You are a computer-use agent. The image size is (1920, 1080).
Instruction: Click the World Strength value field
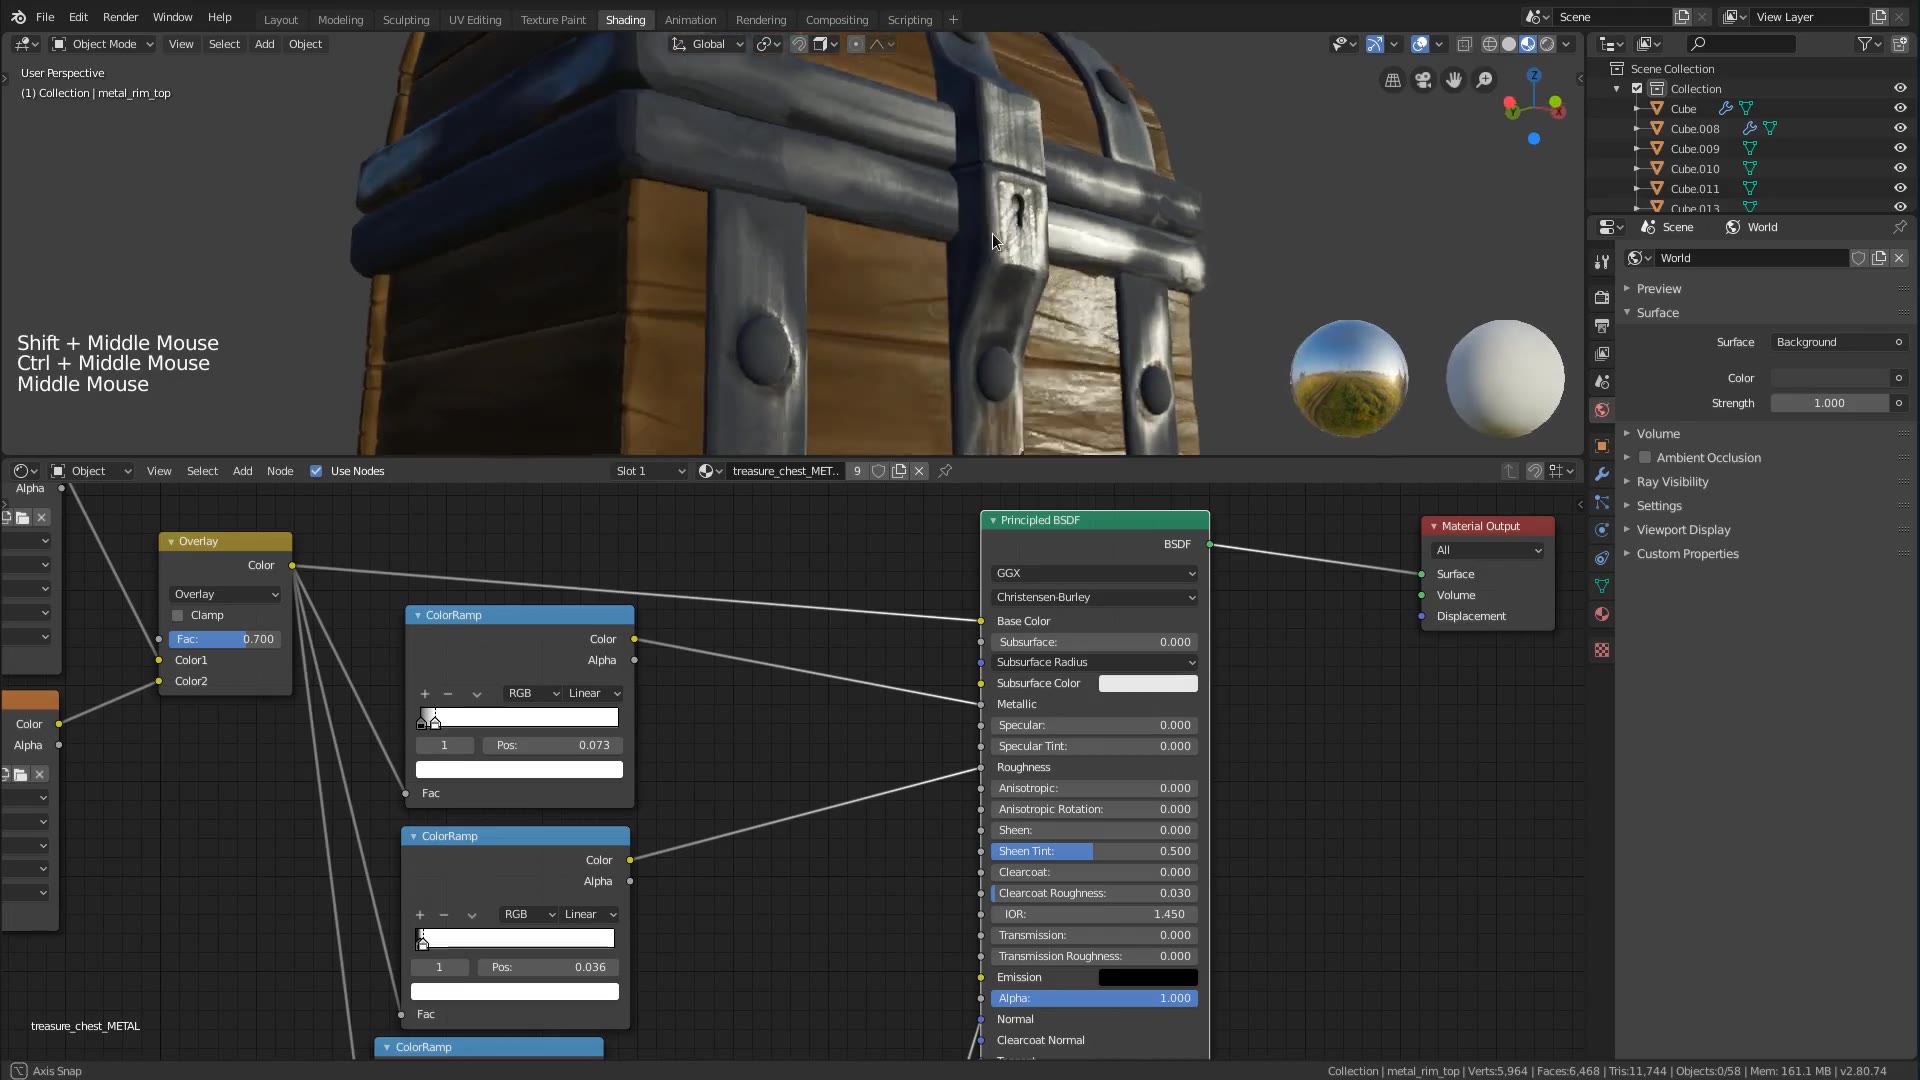click(x=1829, y=403)
